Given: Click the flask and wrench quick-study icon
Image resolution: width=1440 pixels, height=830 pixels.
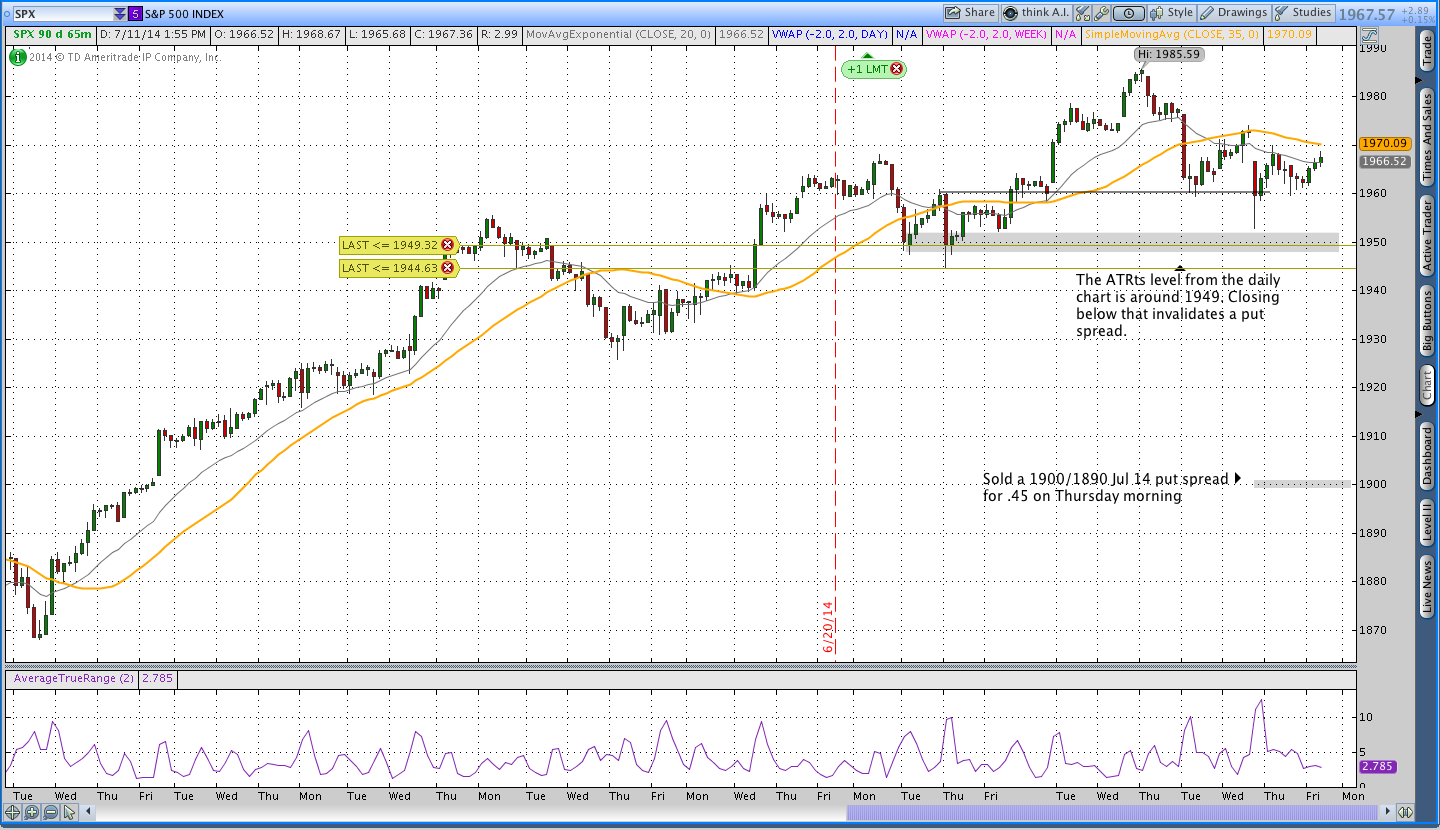Looking at the screenshot, I should point(1082,13).
